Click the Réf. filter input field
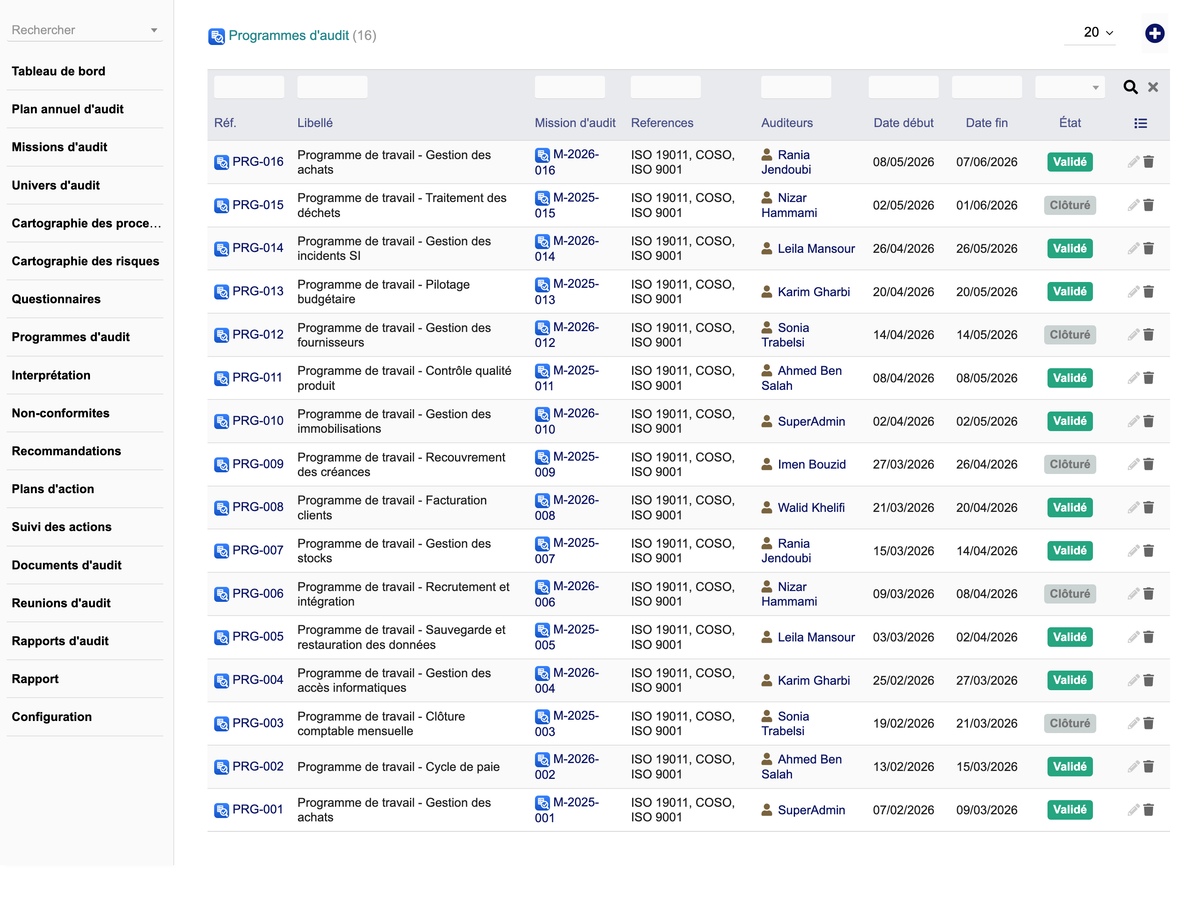1200x898 pixels. (249, 87)
